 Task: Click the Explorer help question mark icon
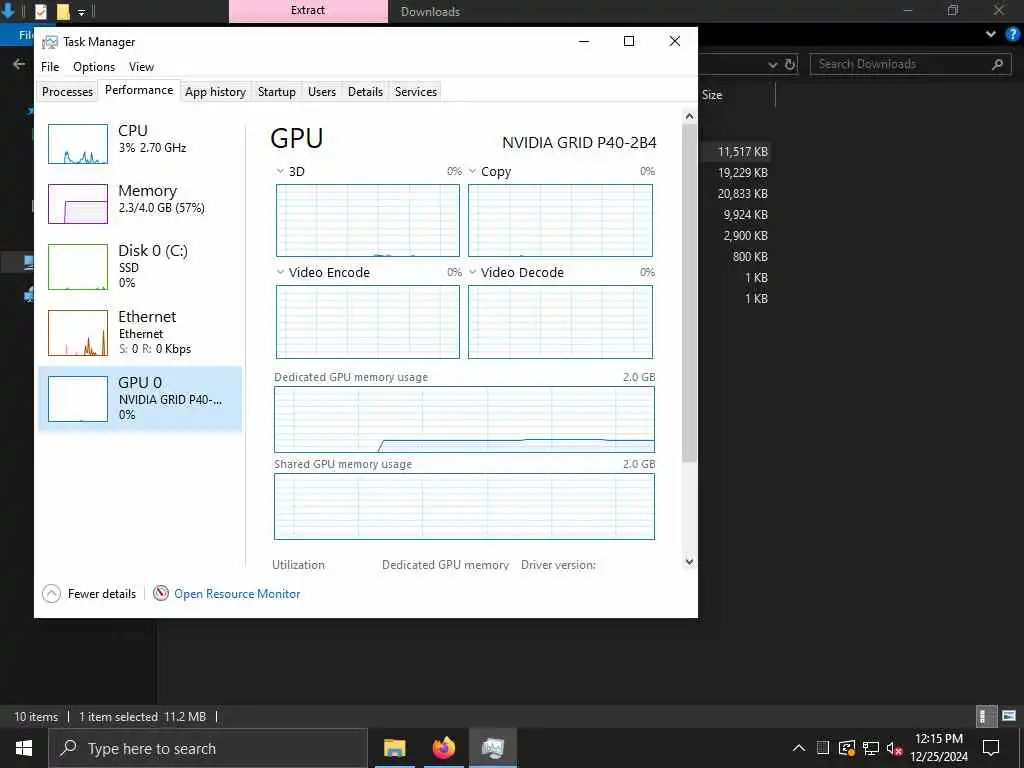(x=1012, y=34)
